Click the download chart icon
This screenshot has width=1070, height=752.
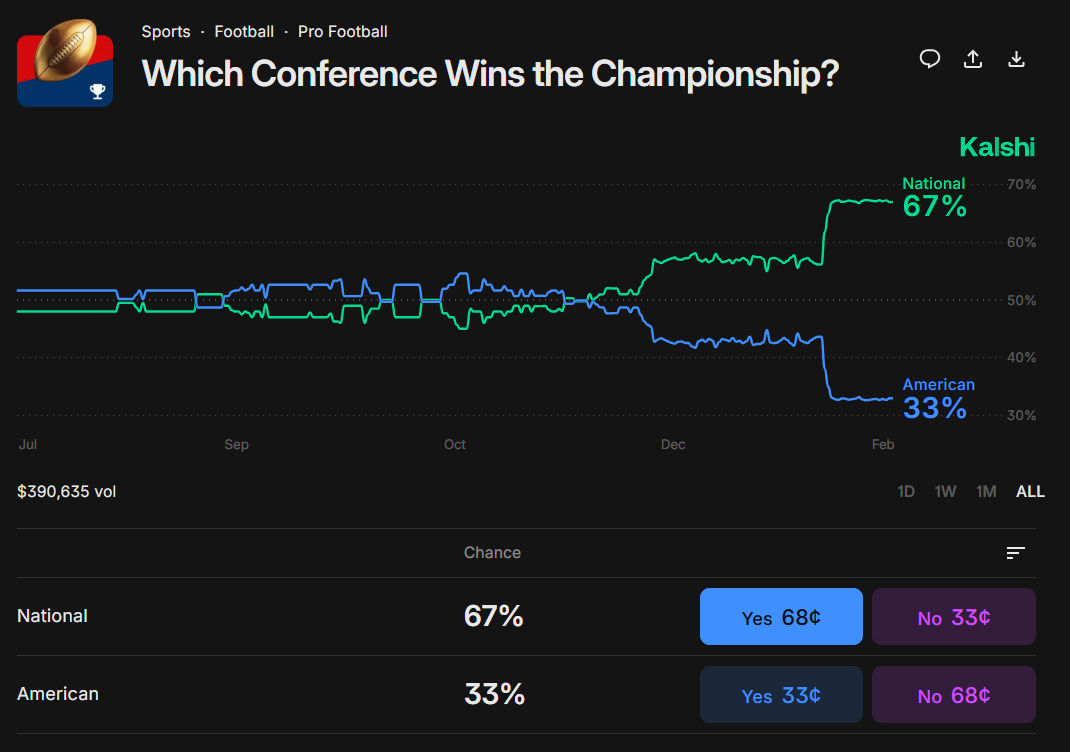pos(1016,59)
